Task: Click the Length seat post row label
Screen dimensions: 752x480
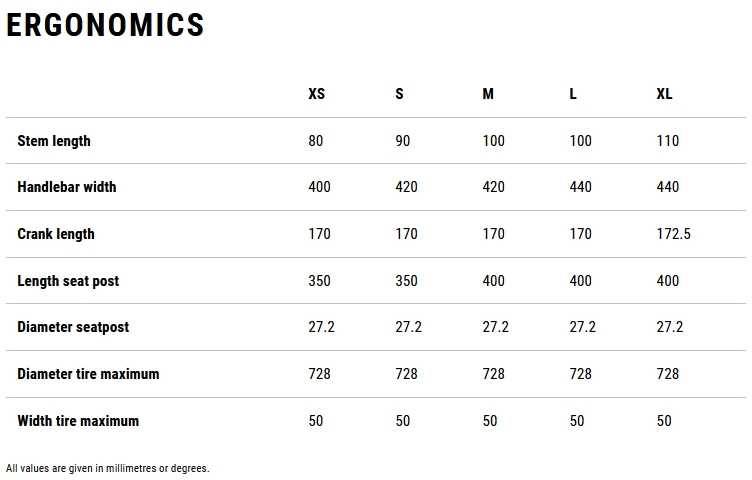Action: pyautogui.click(x=68, y=281)
